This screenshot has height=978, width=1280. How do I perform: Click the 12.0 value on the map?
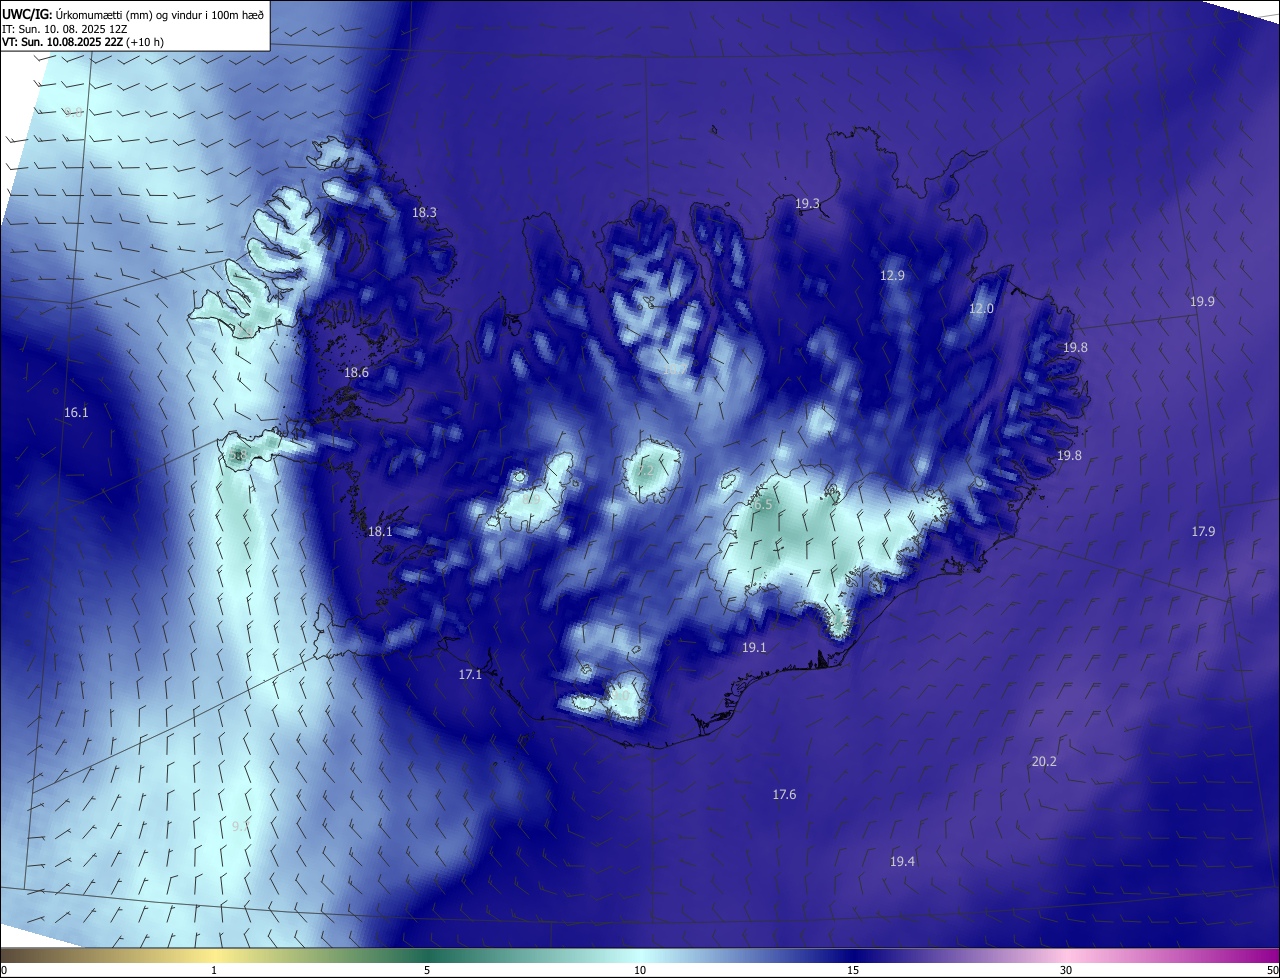click(981, 309)
